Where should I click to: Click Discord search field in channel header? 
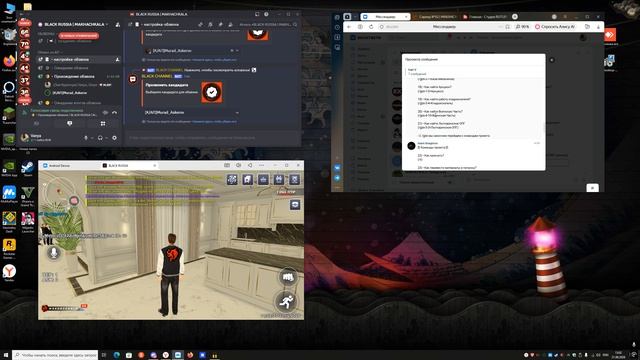[x=268, y=24]
